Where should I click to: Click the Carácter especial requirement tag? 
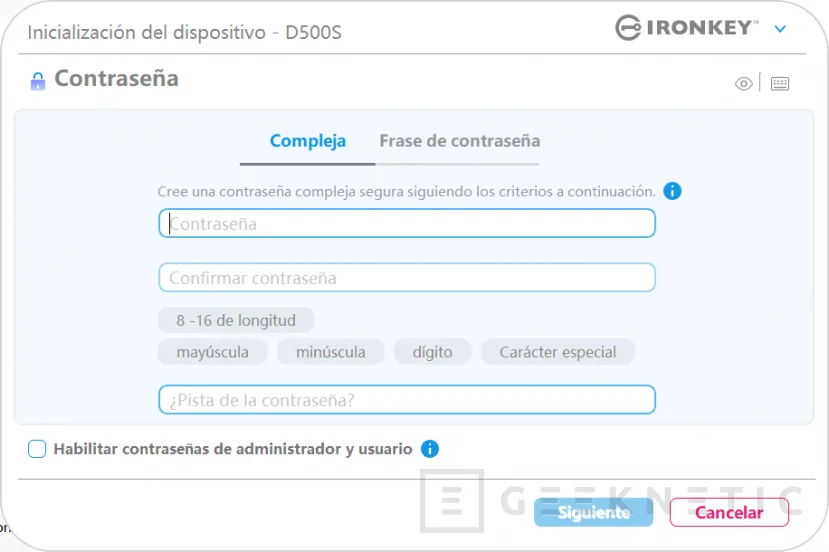point(558,352)
